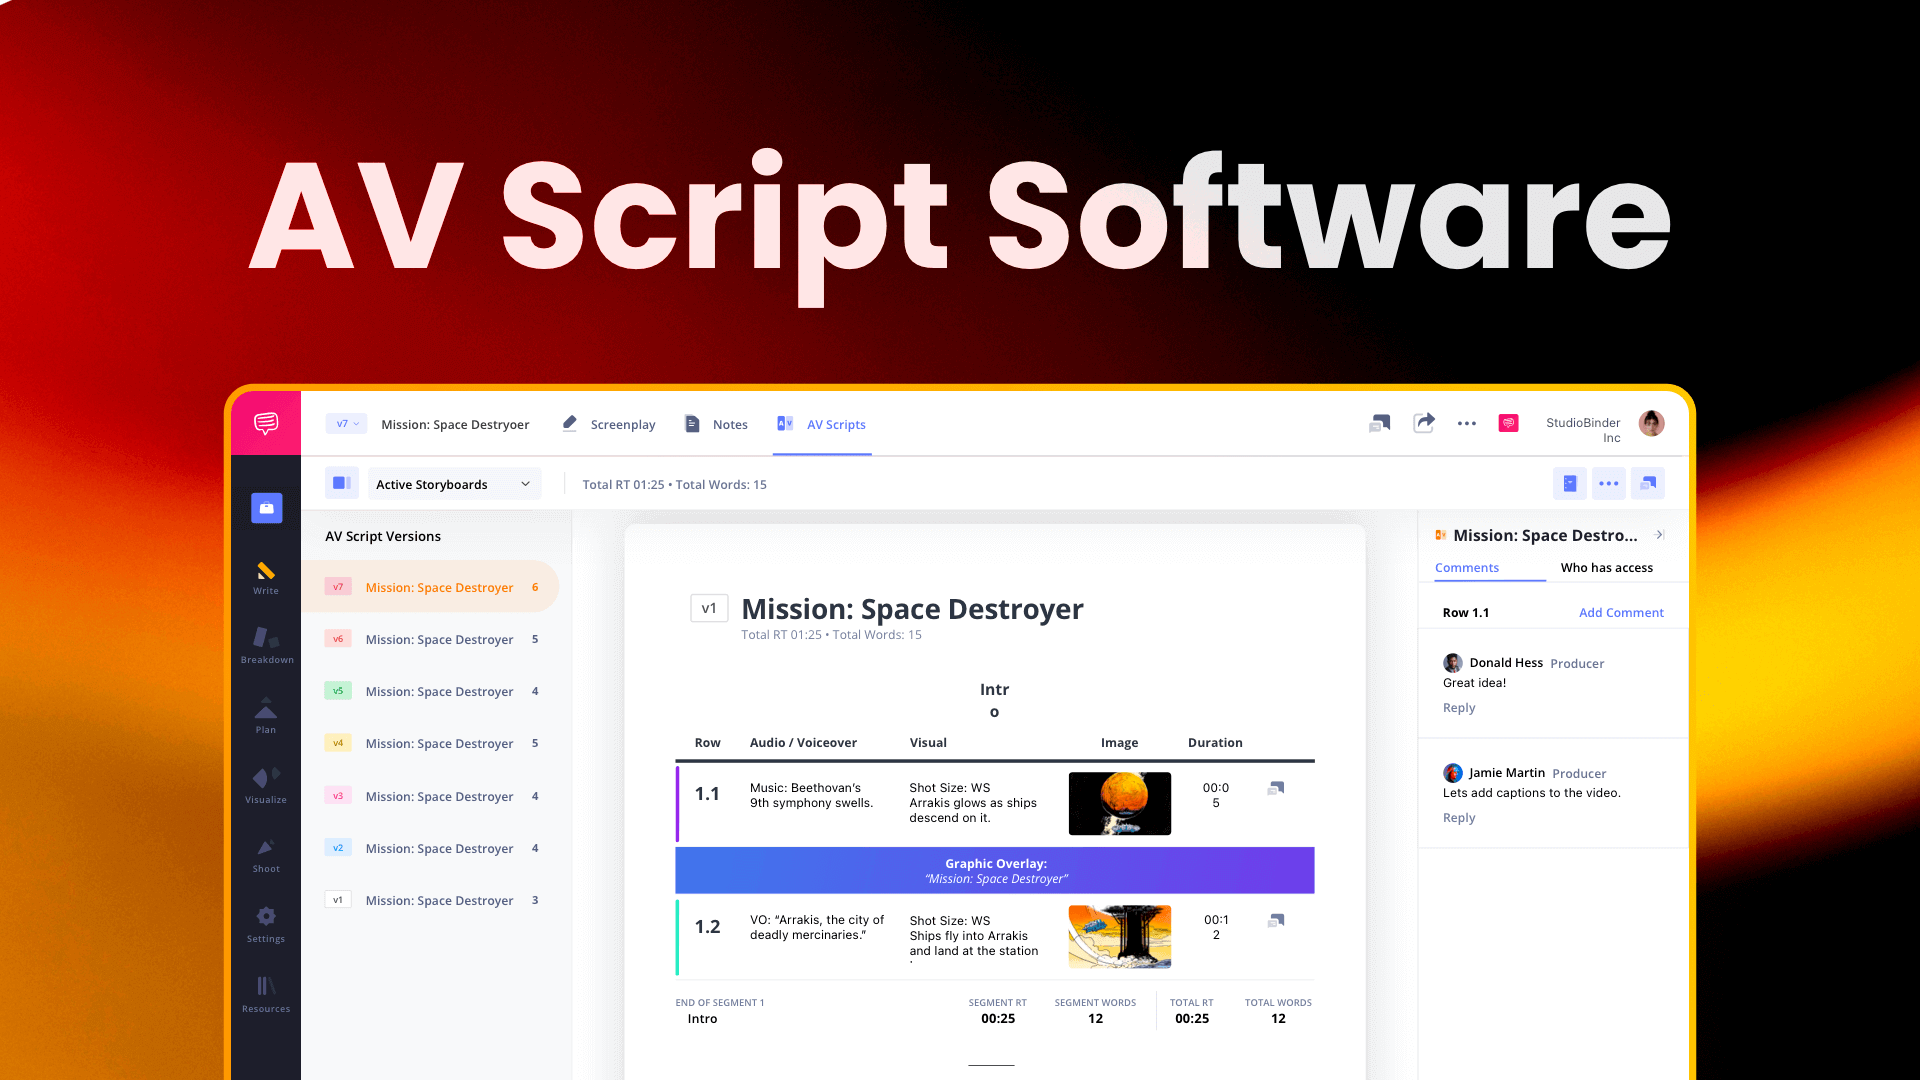
Task: Open the Shoot section in the sidebar
Action: click(265, 856)
